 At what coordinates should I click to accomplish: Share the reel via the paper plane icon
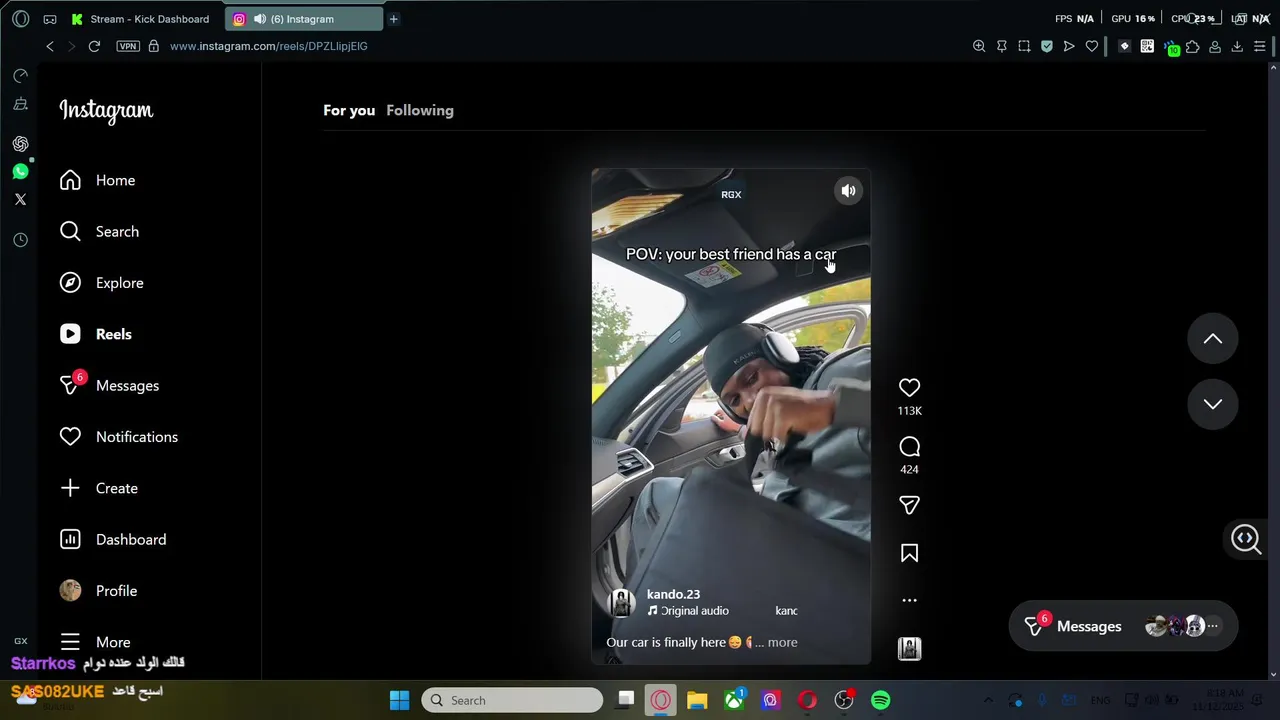[x=909, y=505]
